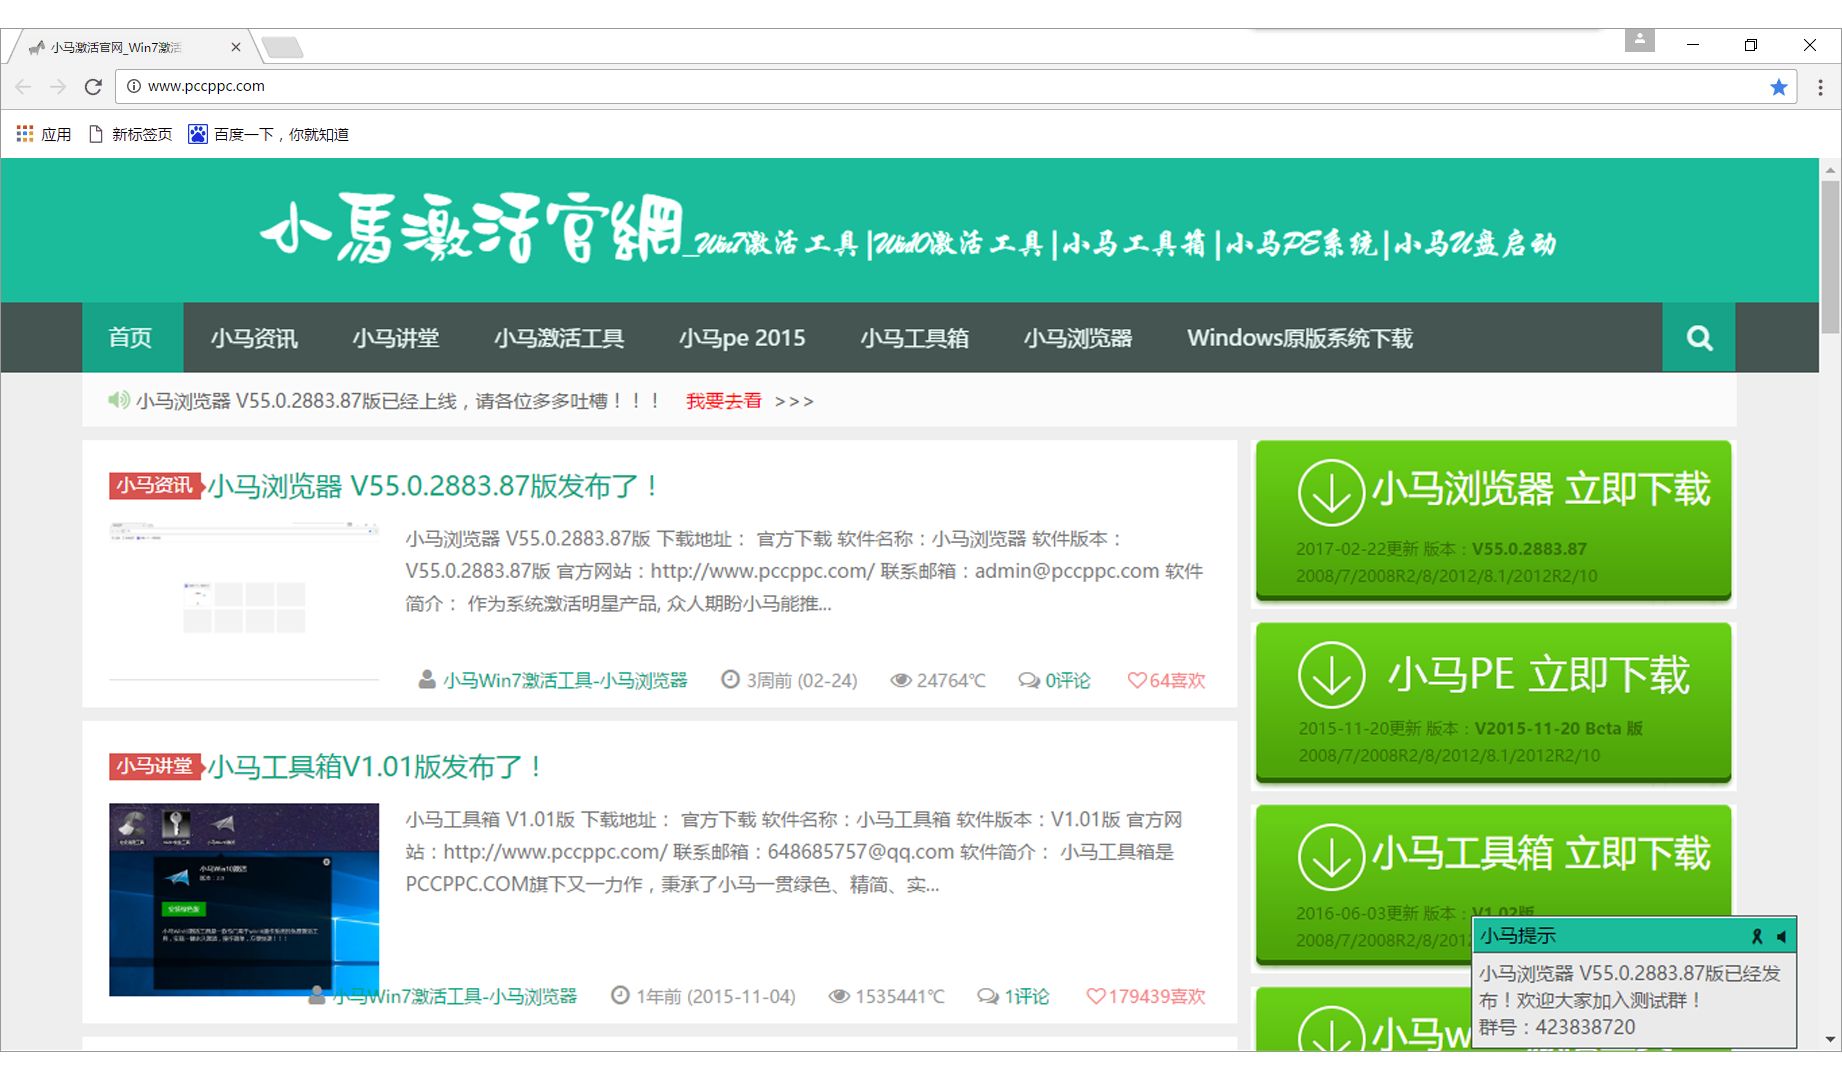Click the 小马提示 popup title bar
The image size is (1842, 1080).
(1634, 936)
